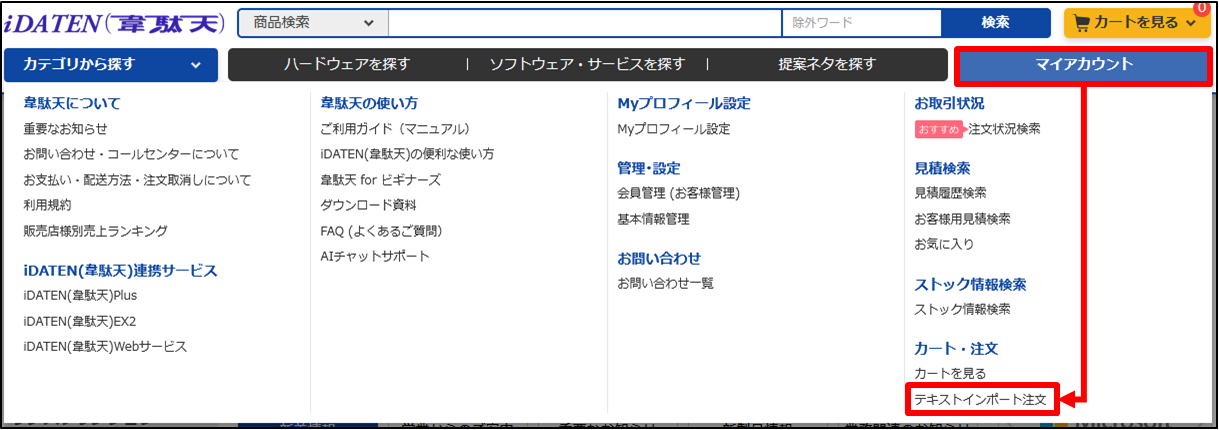Click the おすすめ badge beside 注文状況検索
The height and width of the screenshot is (430, 1219).
(938, 129)
